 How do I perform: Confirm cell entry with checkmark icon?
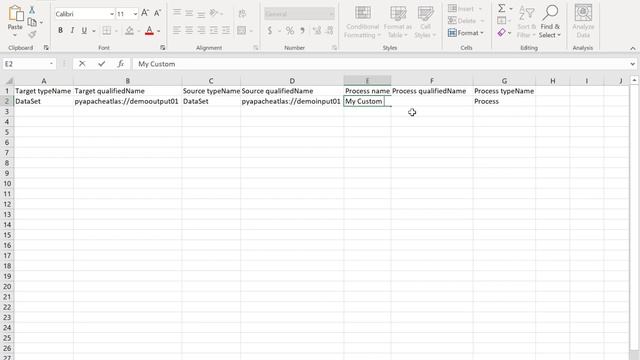point(102,64)
